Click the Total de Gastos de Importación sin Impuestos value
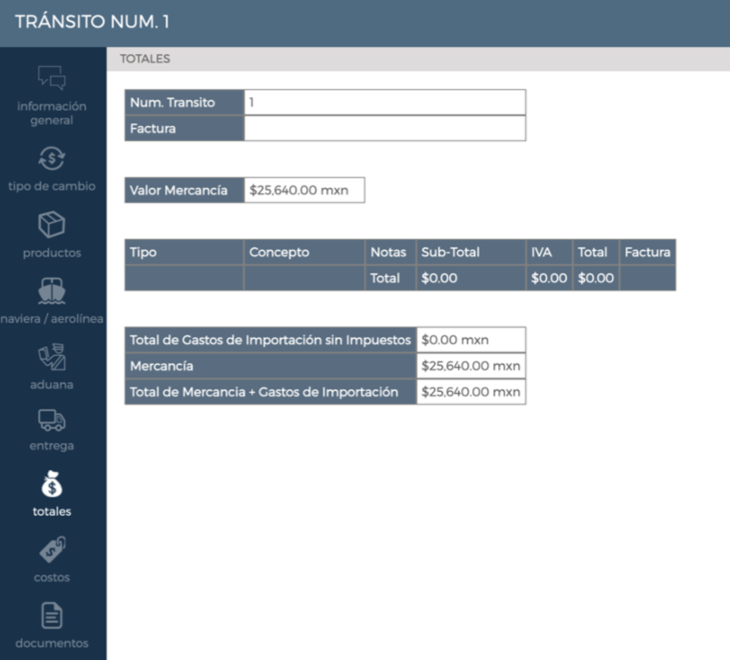 click(471, 340)
